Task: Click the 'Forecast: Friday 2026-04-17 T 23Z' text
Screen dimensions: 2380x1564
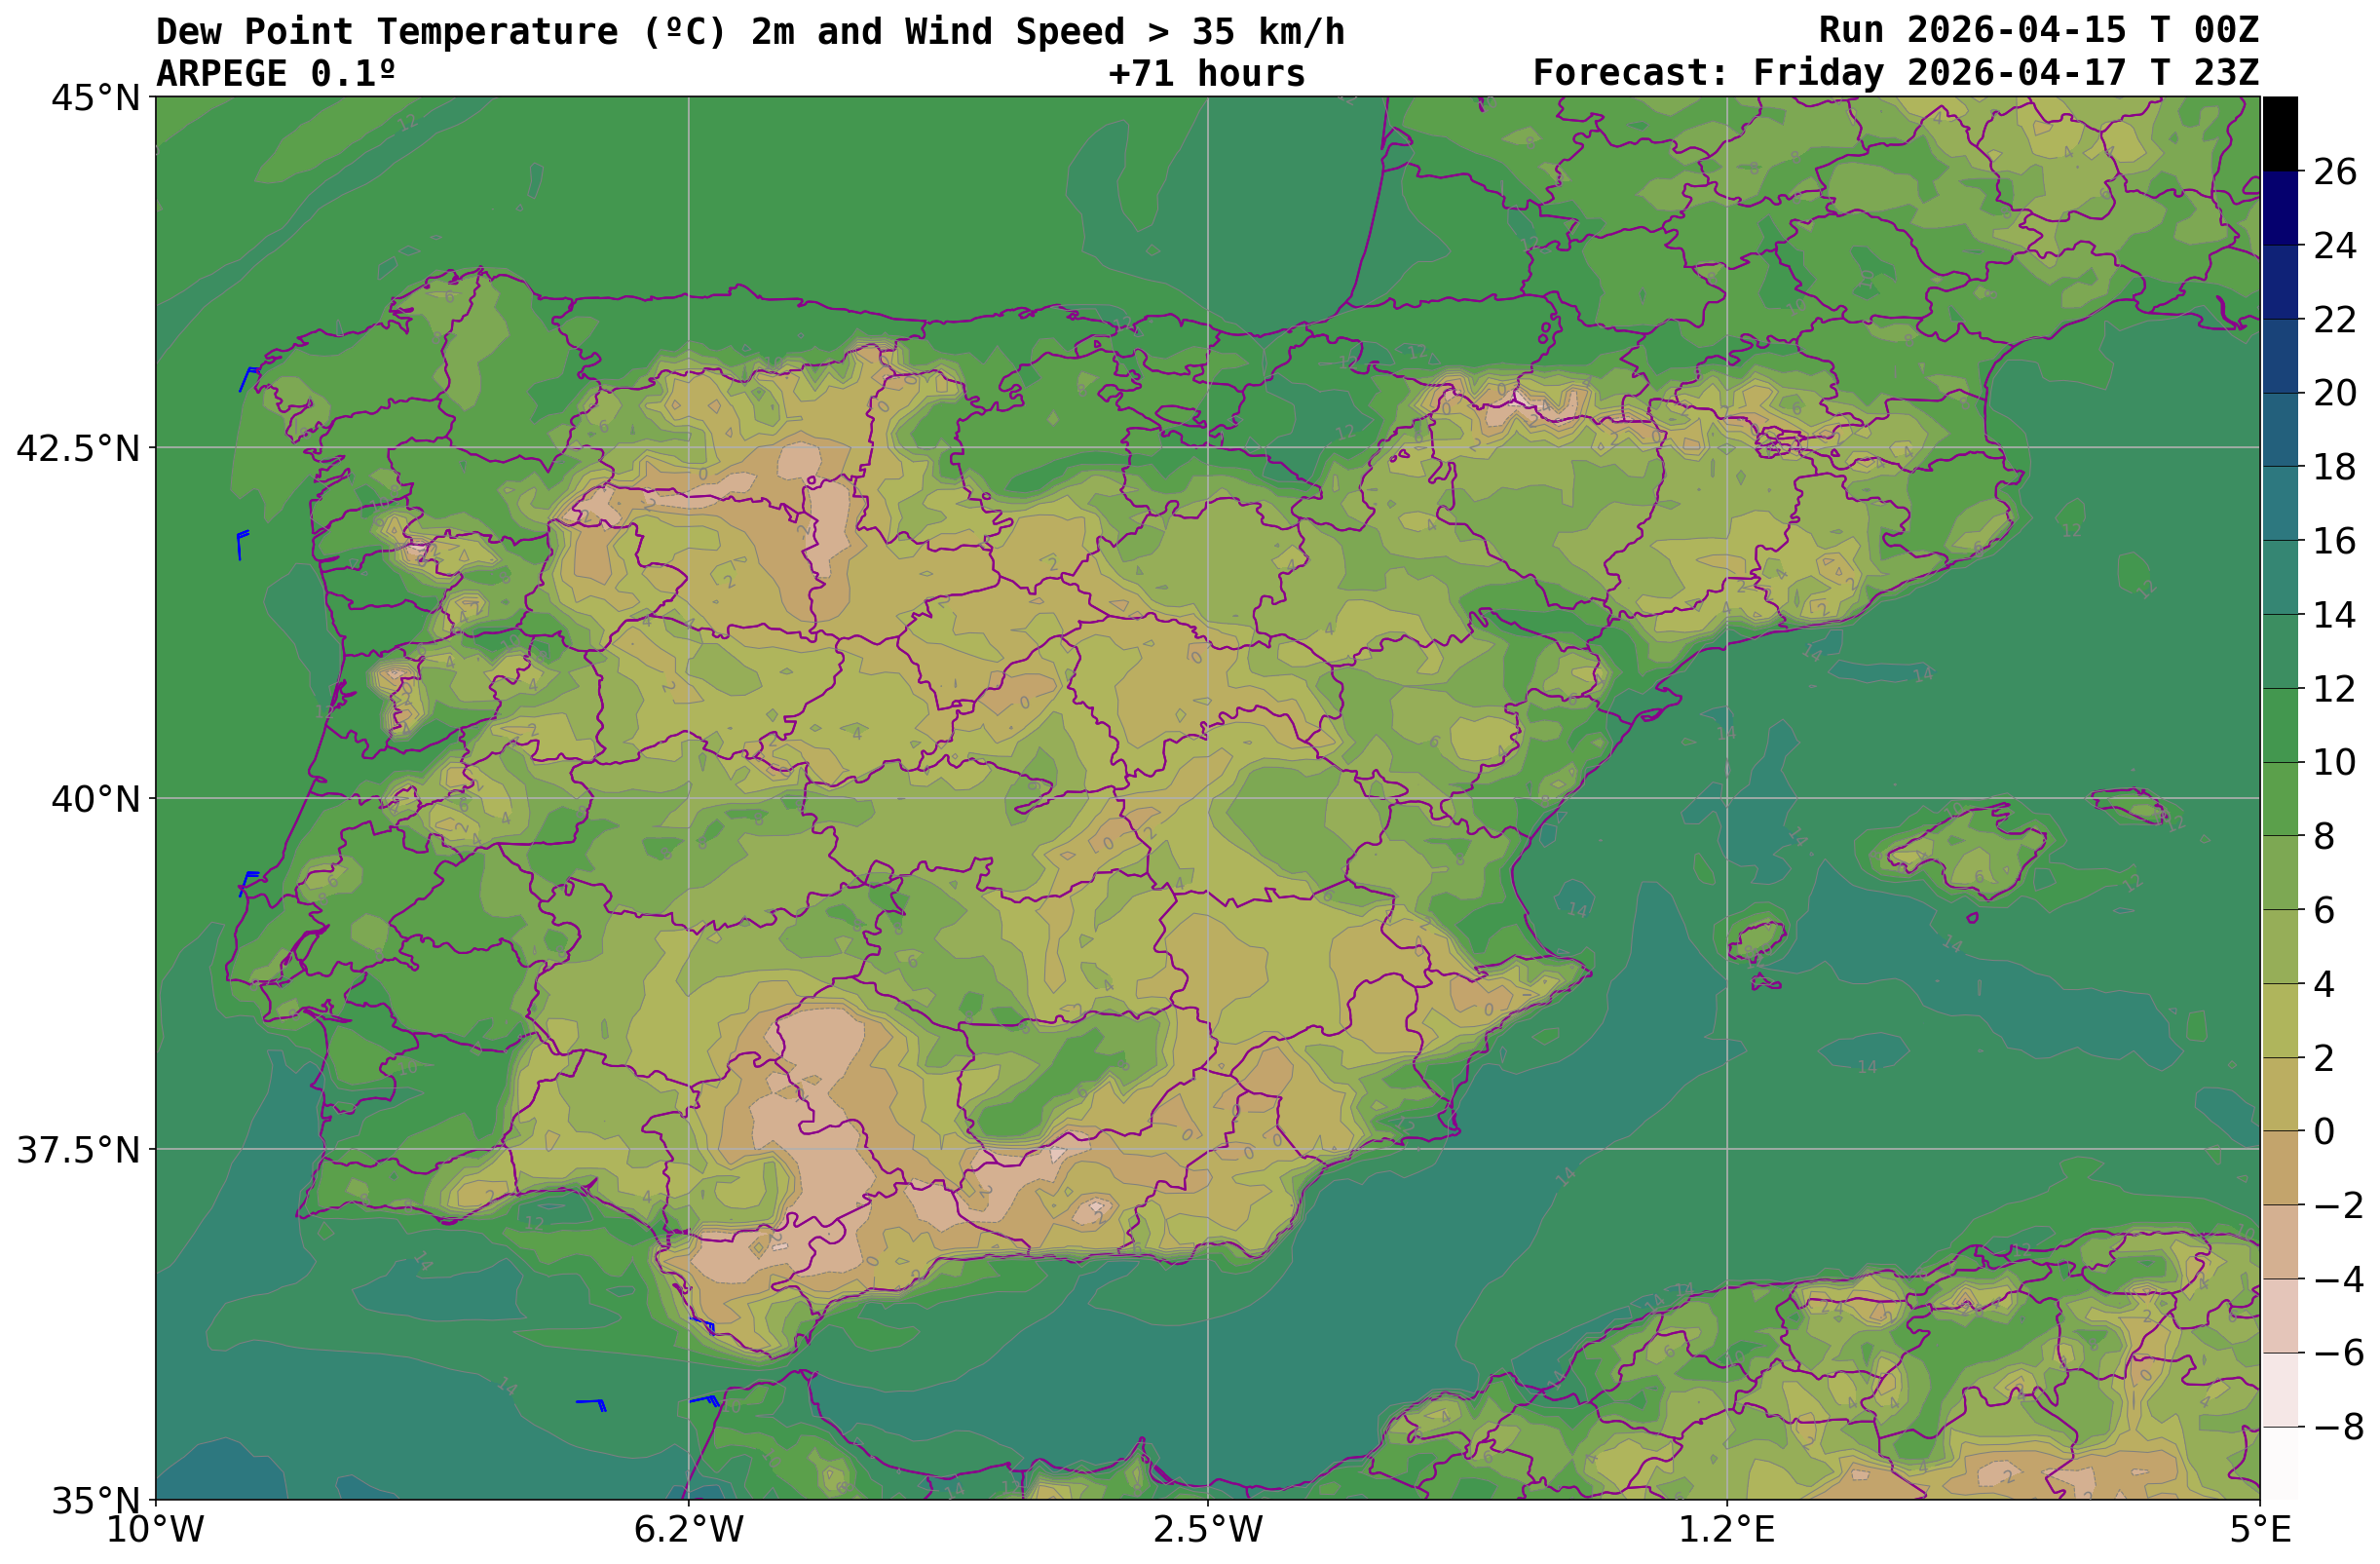Action: (1895, 73)
